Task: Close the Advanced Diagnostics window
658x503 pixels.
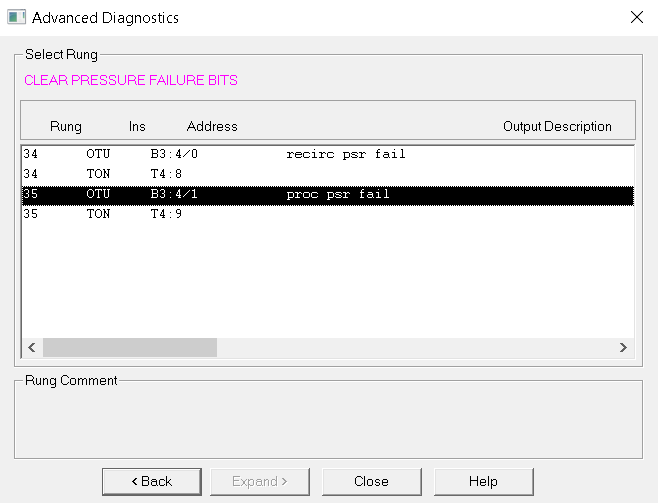Action: pos(637,17)
